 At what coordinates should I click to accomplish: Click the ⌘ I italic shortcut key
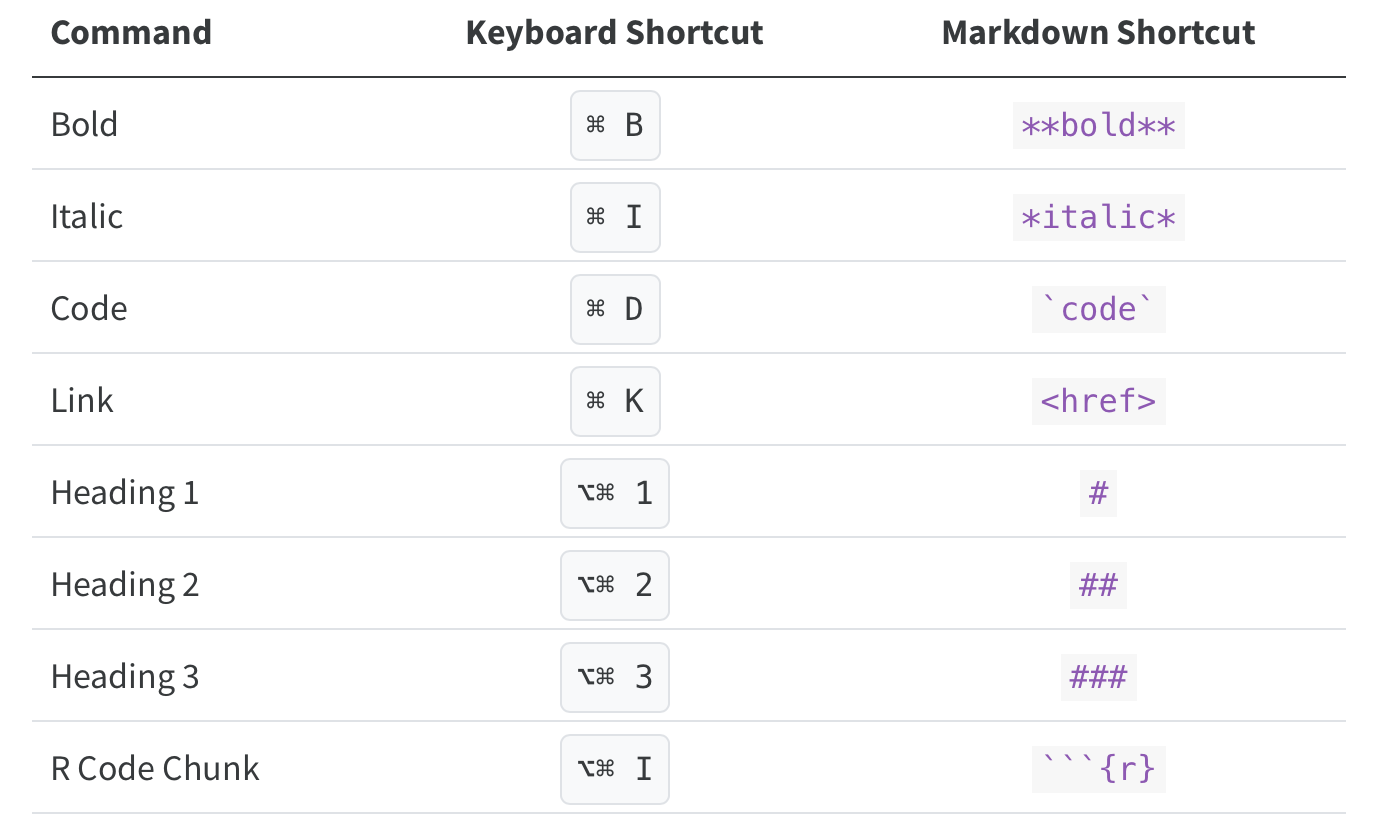pyautogui.click(x=615, y=217)
